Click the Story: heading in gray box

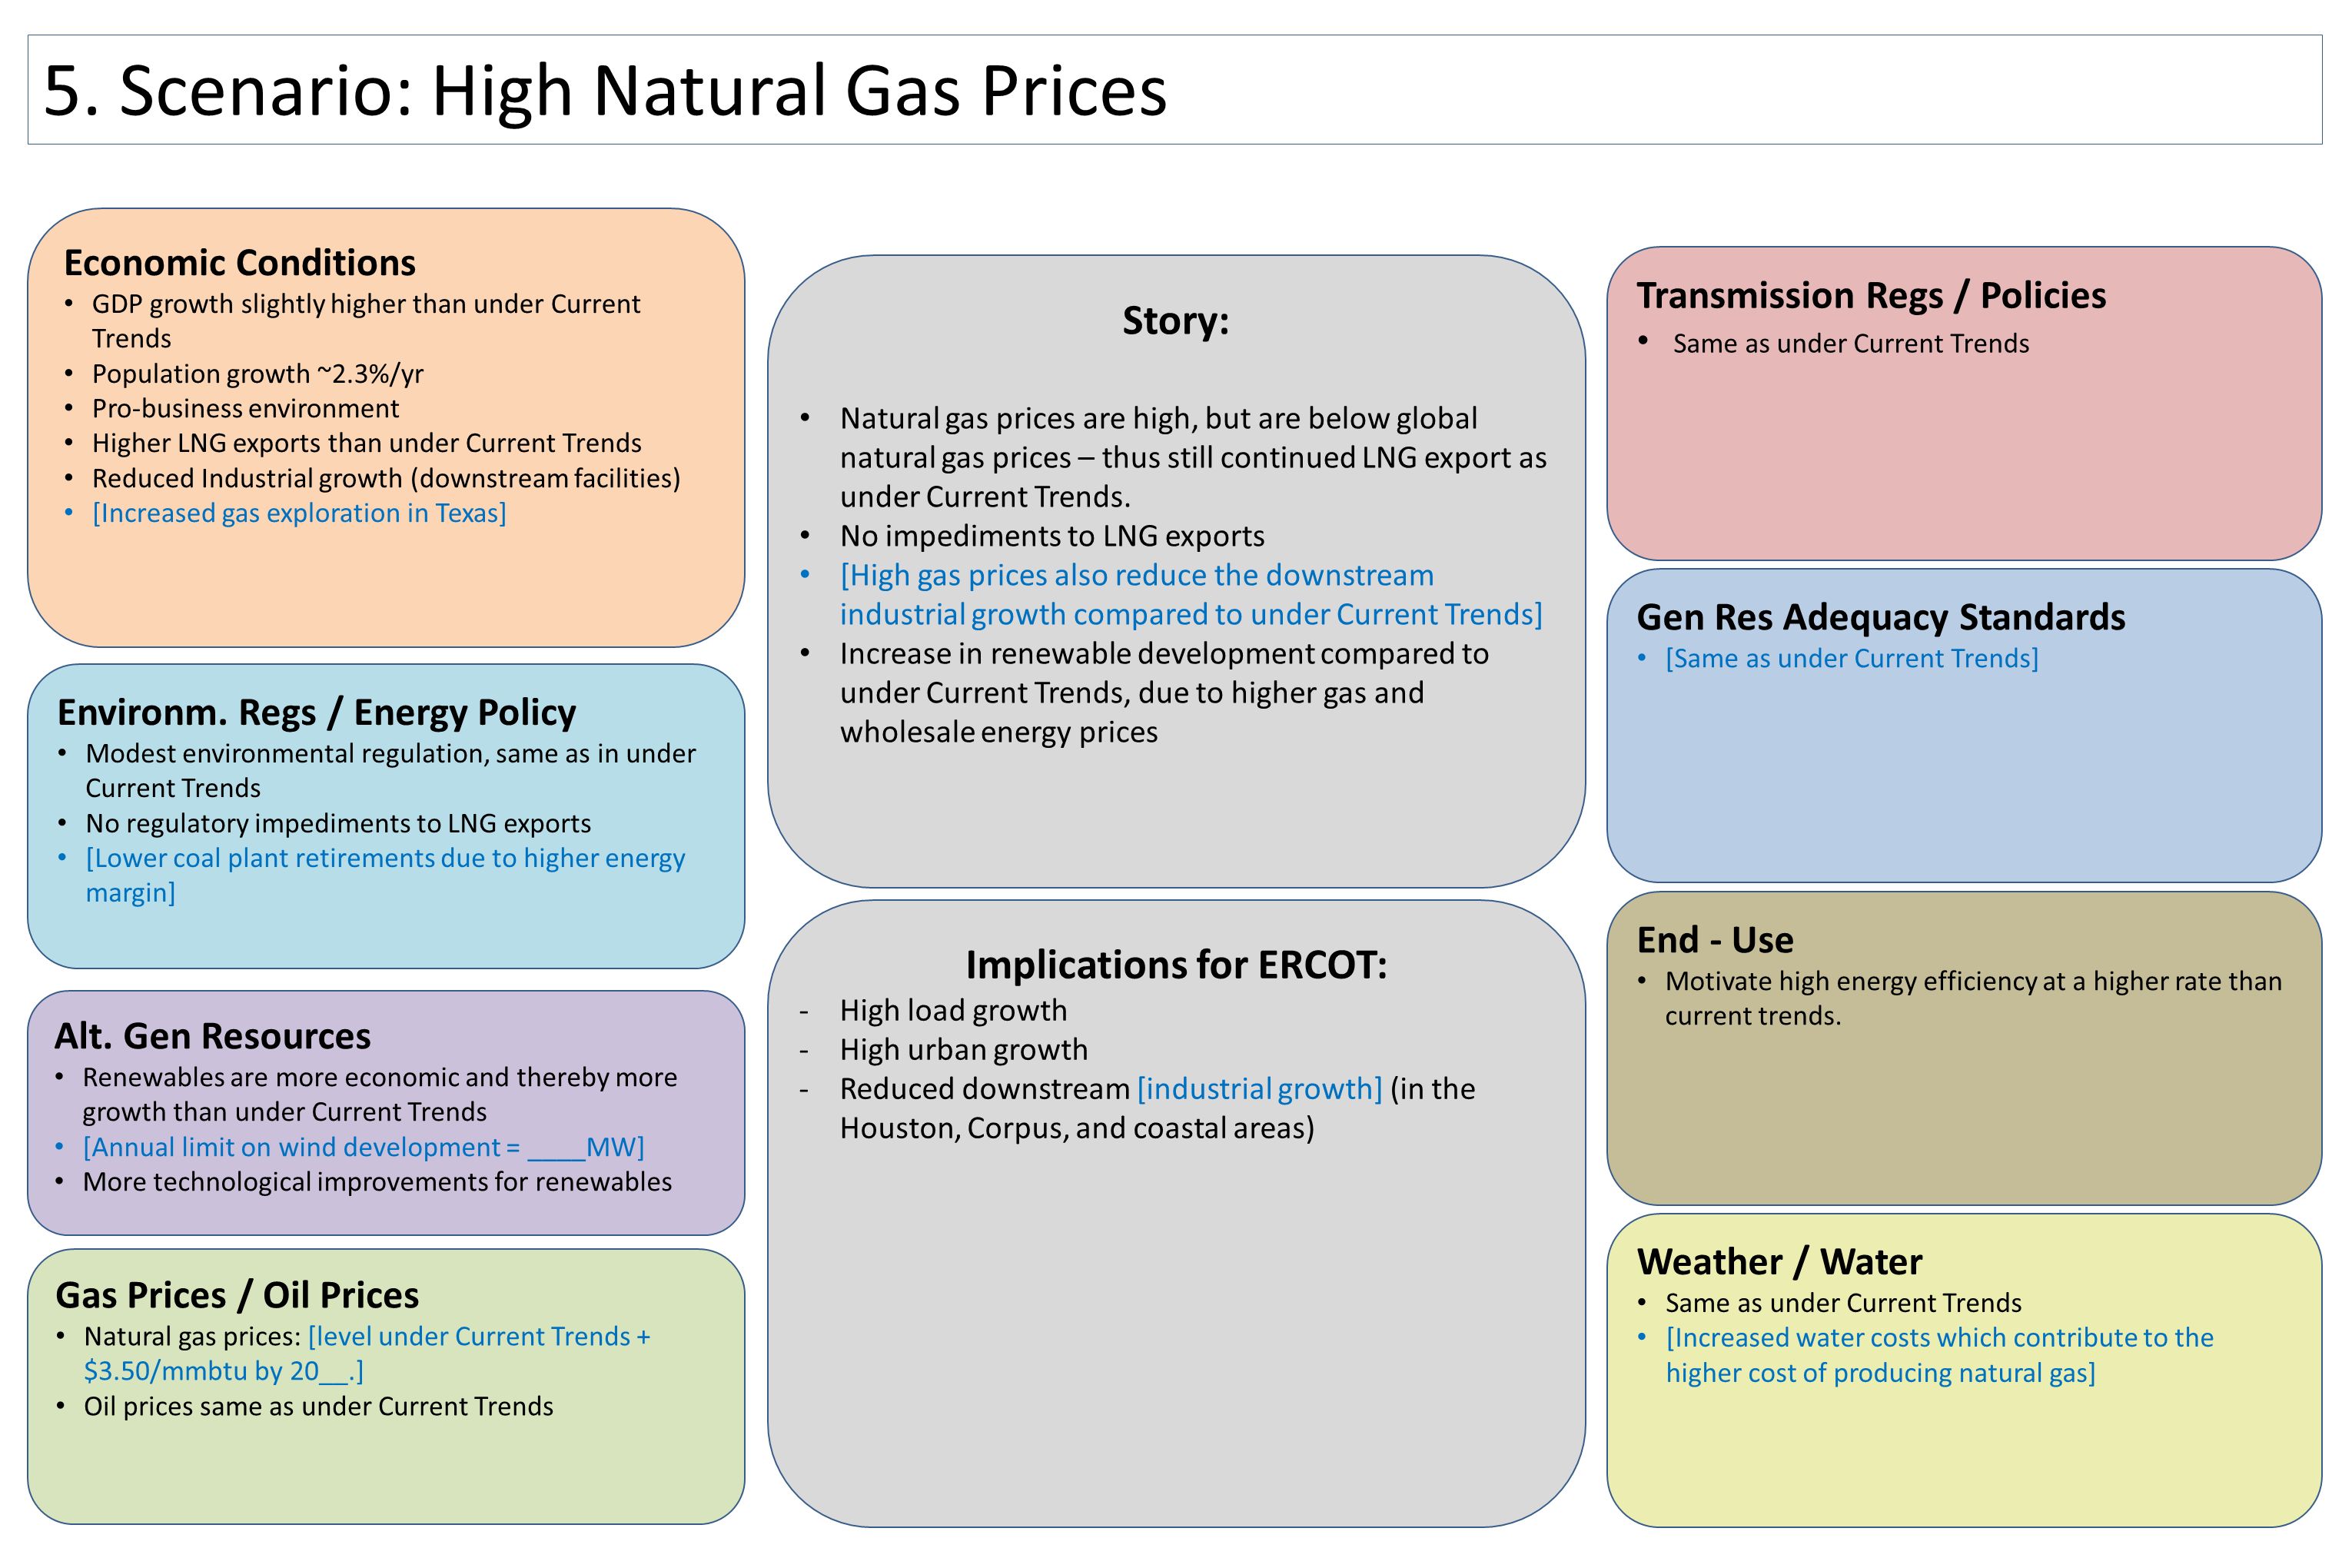1176,321
